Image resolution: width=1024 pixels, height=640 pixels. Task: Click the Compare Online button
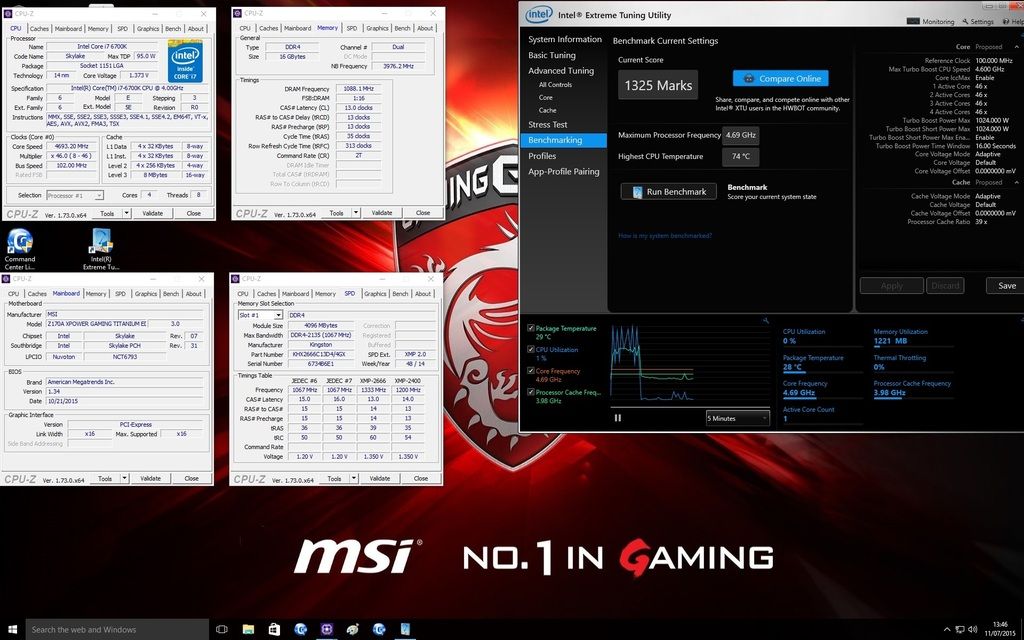point(780,78)
